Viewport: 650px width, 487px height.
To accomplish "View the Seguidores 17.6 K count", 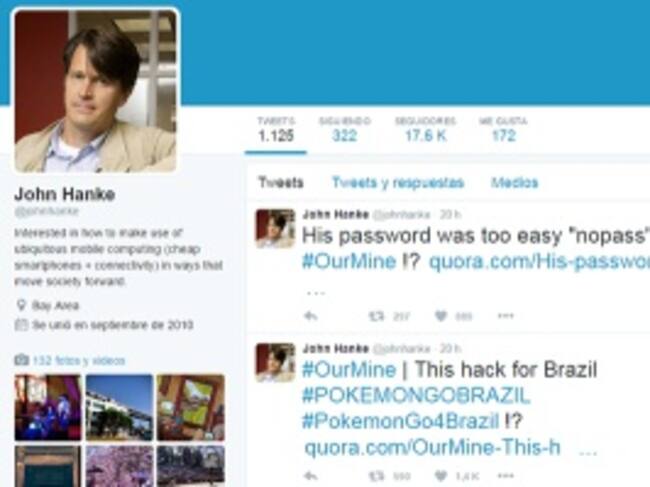I will tap(425, 130).
